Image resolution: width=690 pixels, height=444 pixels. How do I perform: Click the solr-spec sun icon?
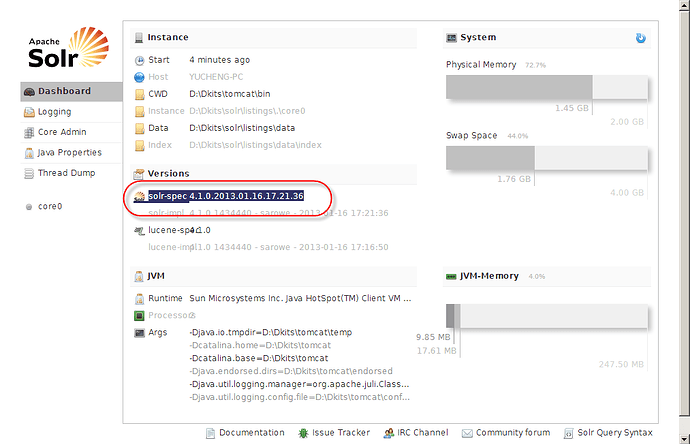(x=139, y=197)
